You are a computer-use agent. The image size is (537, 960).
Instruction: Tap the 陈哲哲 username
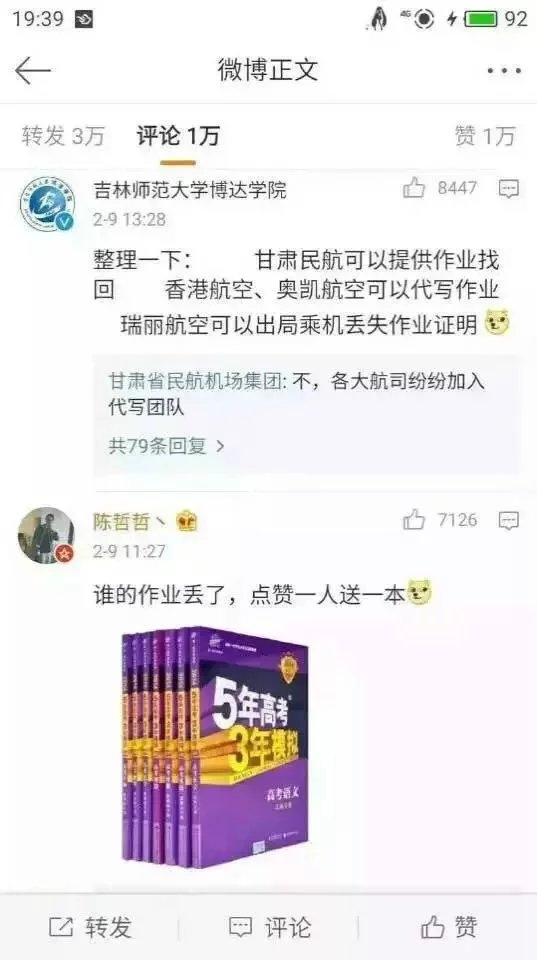(121, 522)
